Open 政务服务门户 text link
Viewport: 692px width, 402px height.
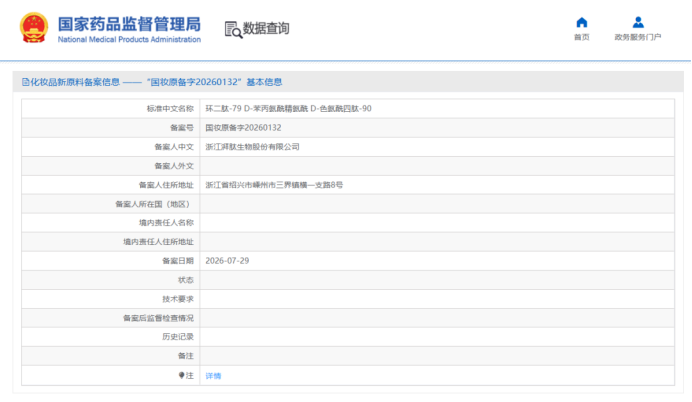[x=638, y=37]
